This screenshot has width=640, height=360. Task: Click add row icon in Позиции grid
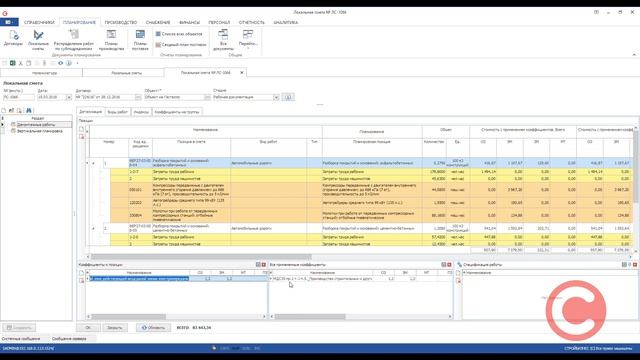click(x=81, y=129)
